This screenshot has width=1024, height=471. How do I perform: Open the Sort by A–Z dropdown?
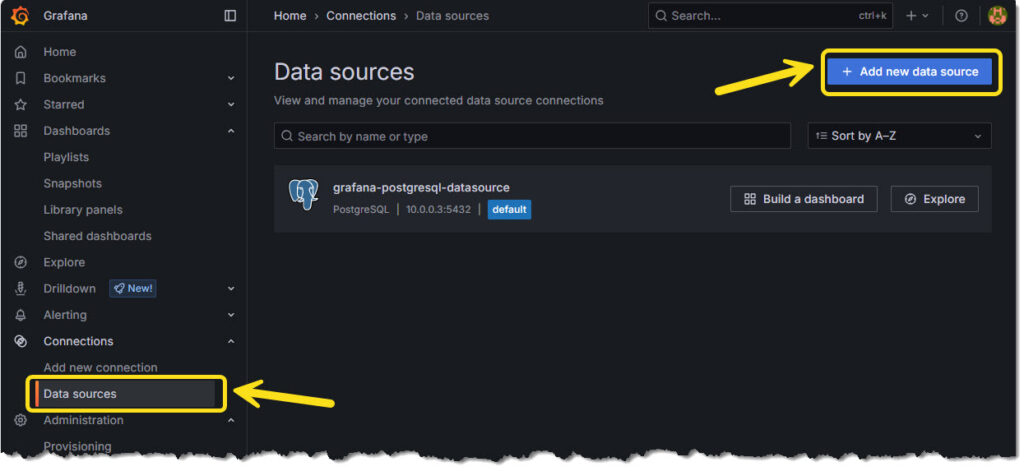(899, 136)
